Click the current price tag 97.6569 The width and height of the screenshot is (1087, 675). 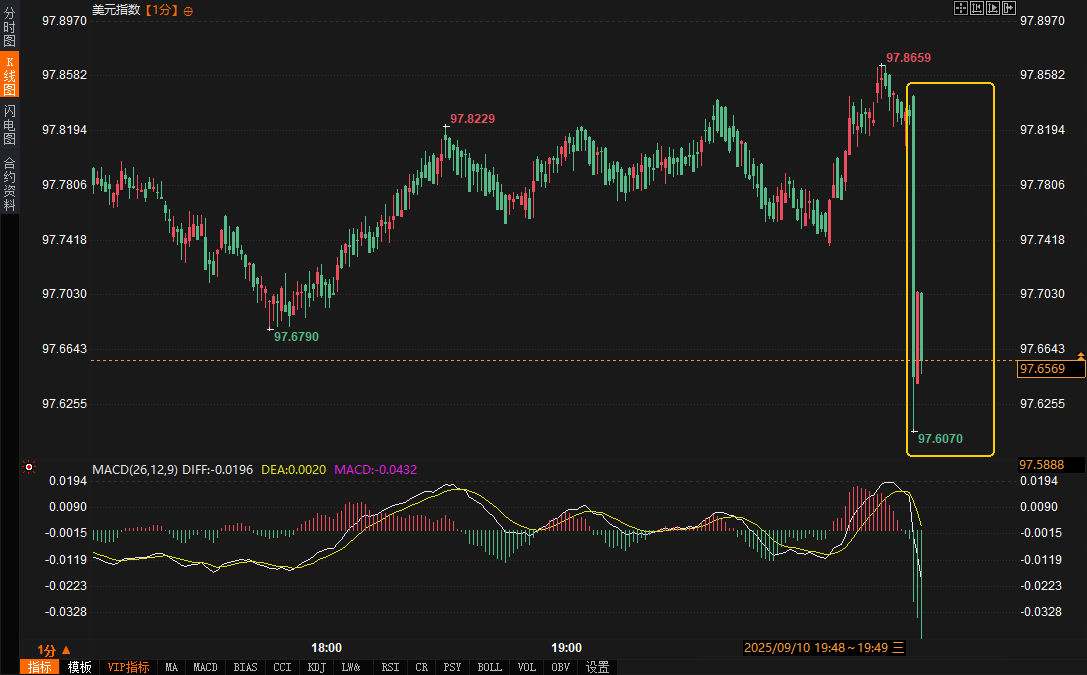coord(1051,369)
